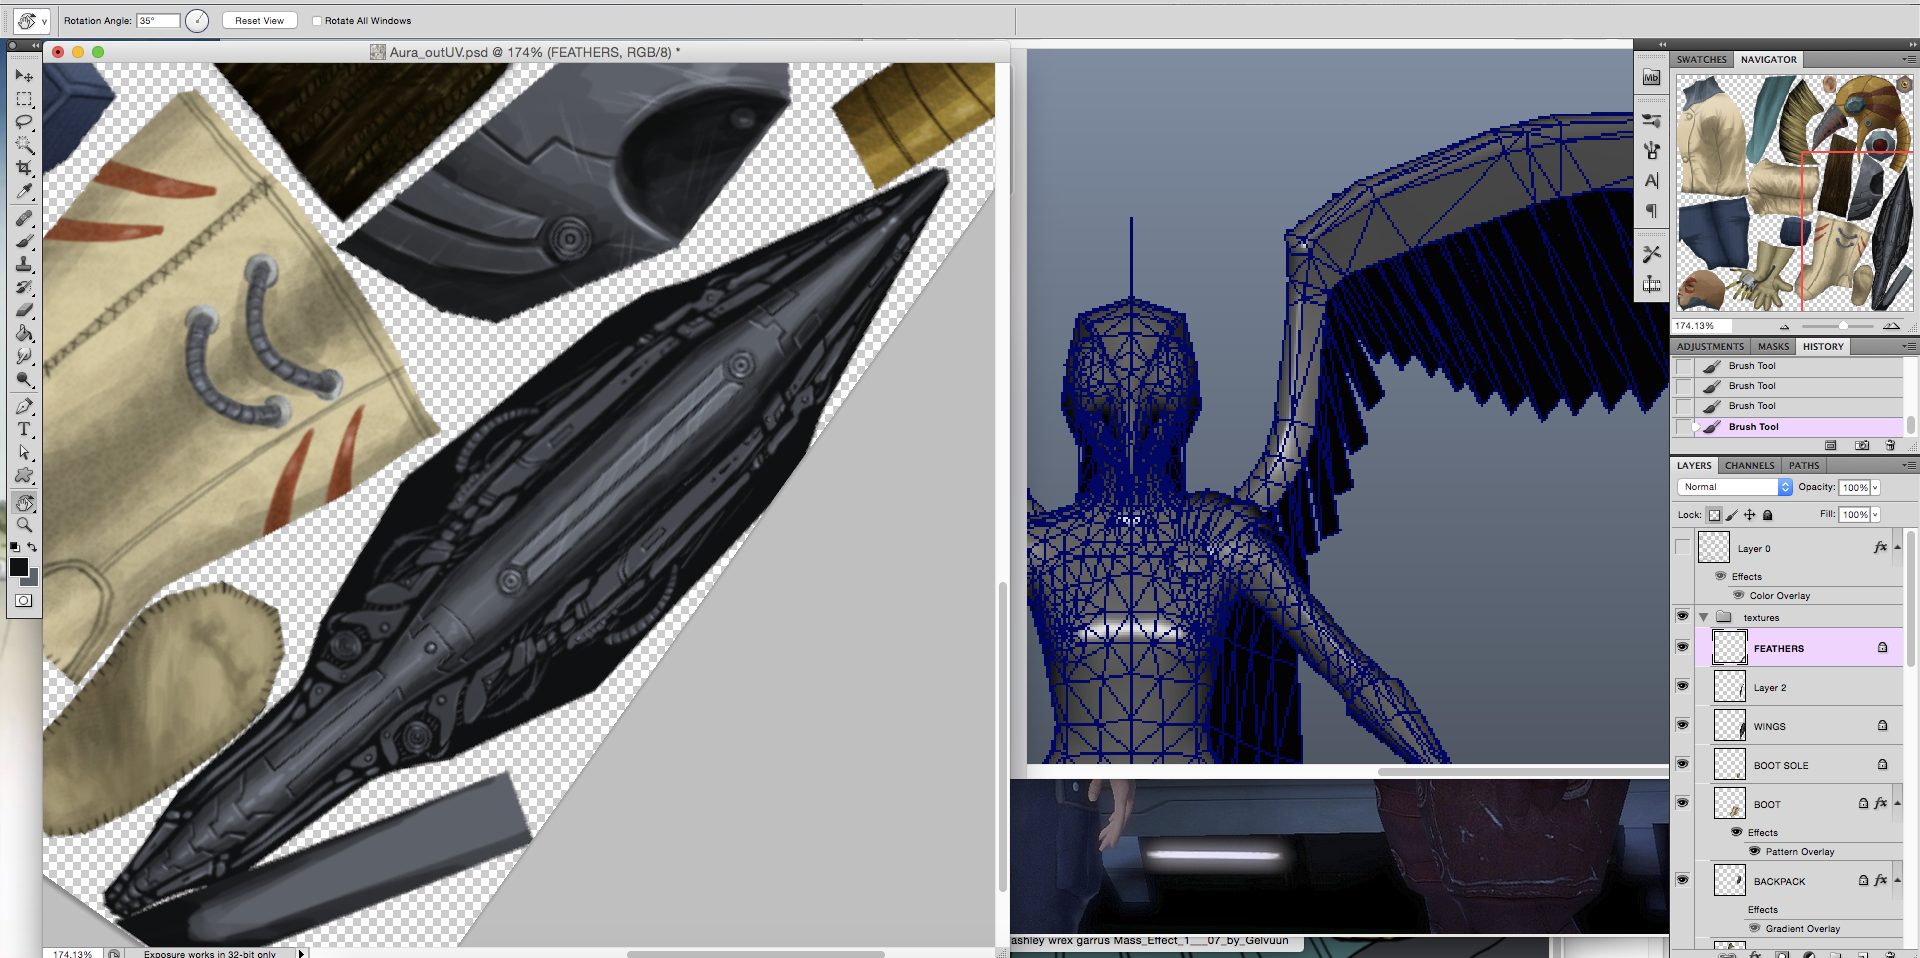This screenshot has width=1920, height=958.
Task: Hide the BACKPACK layer
Action: tap(1683, 881)
